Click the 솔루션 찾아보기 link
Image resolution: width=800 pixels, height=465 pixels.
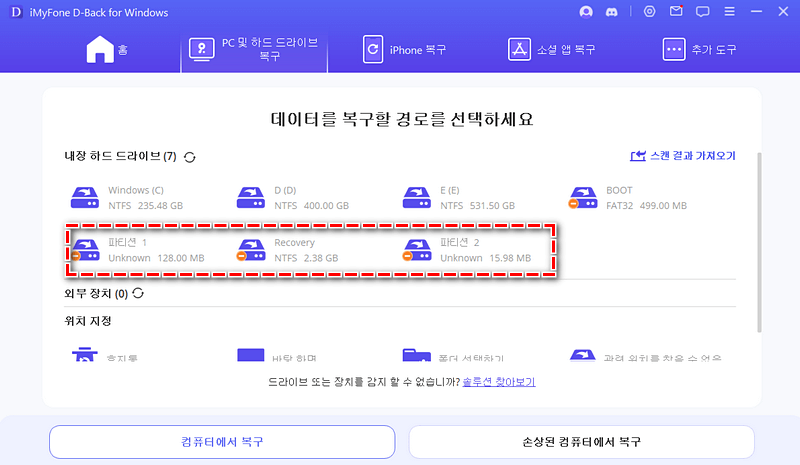coord(499,382)
